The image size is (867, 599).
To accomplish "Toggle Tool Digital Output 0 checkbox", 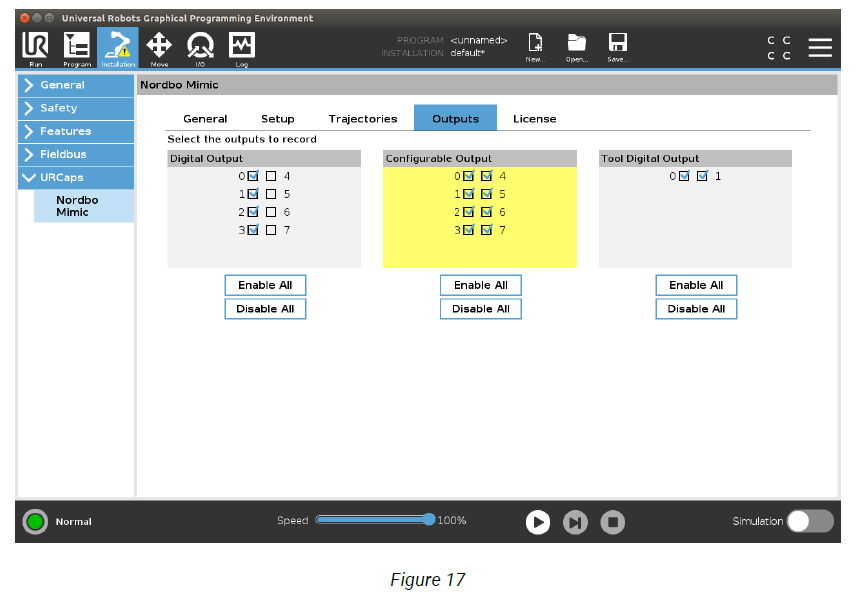I will click(x=685, y=176).
